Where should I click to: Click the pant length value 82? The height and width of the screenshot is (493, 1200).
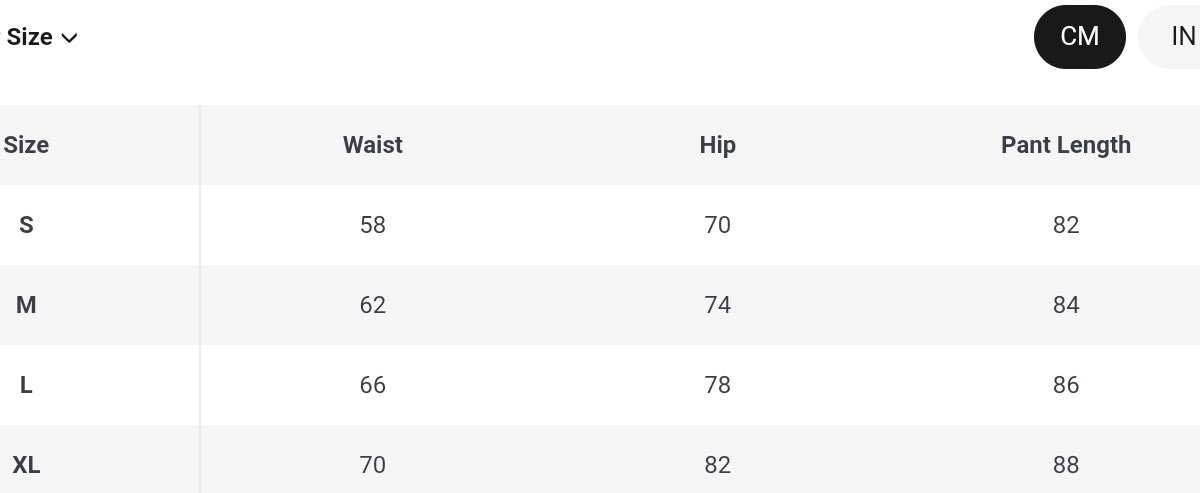click(1066, 225)
